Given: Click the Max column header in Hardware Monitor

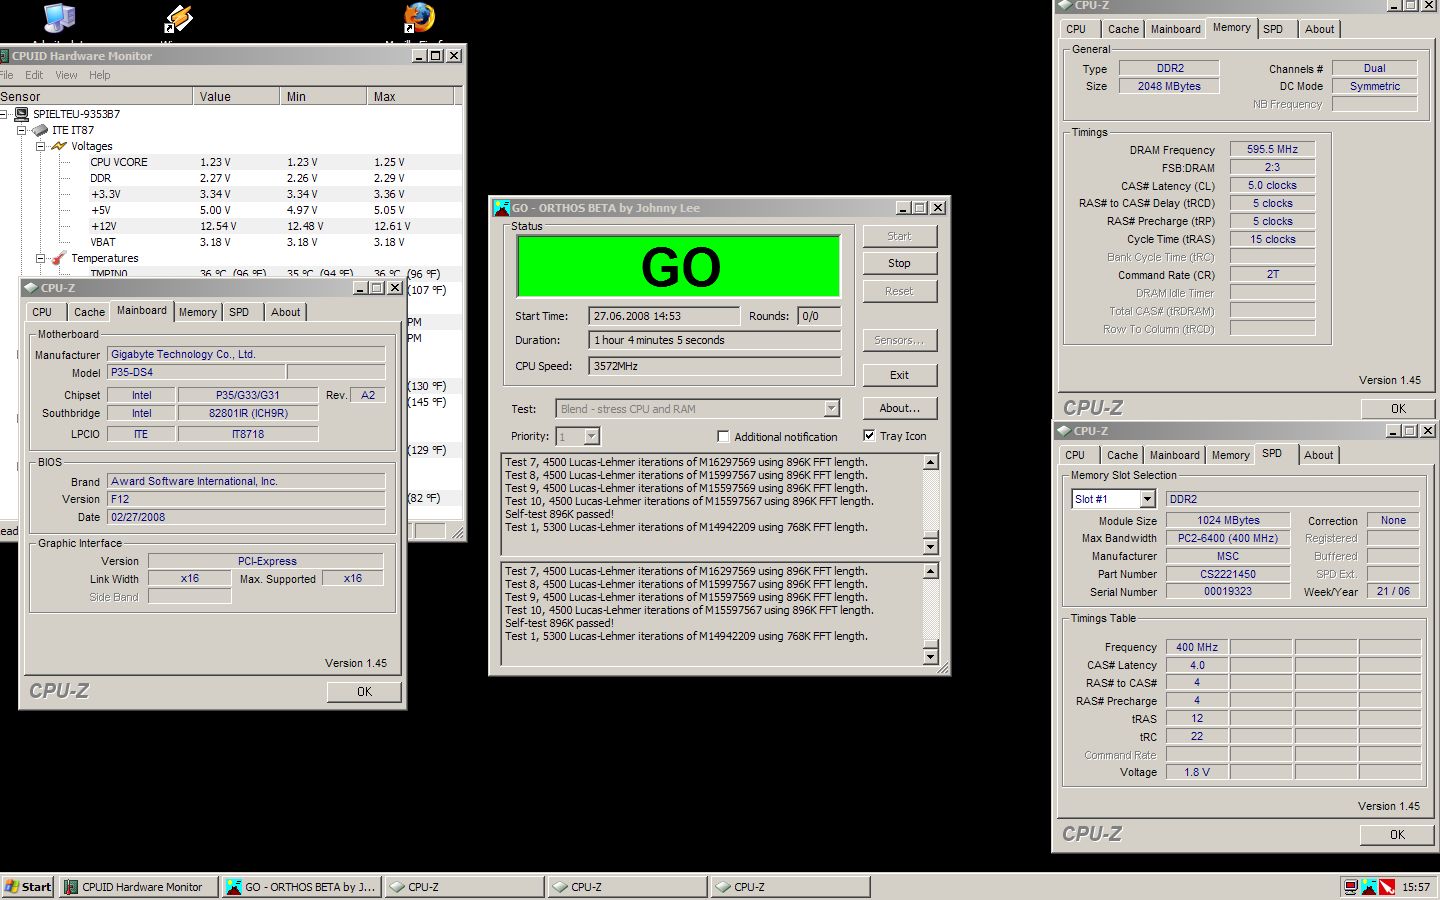Looking at the screenshot, I should point(410,96).
